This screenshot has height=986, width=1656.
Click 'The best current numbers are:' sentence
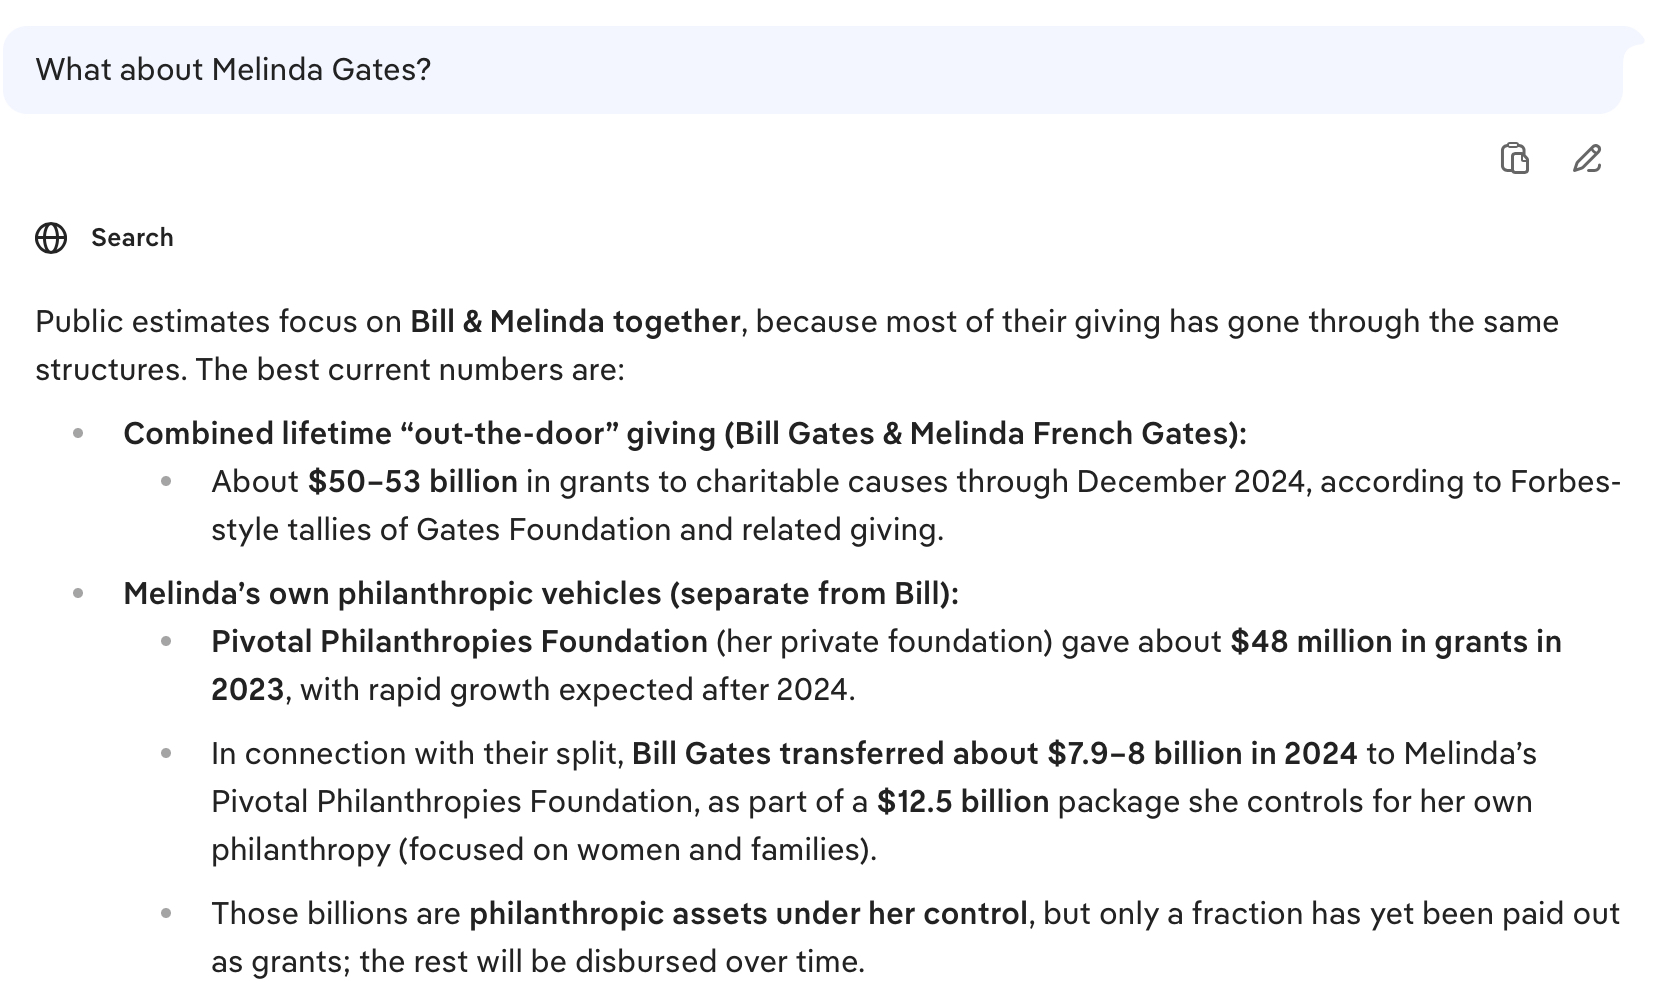410,370
